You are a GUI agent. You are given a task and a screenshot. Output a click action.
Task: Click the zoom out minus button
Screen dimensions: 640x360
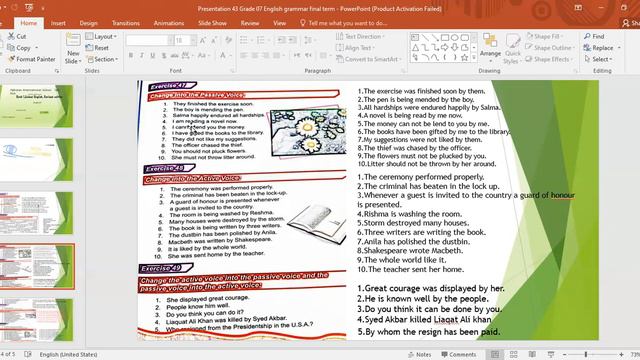(564, 355)
